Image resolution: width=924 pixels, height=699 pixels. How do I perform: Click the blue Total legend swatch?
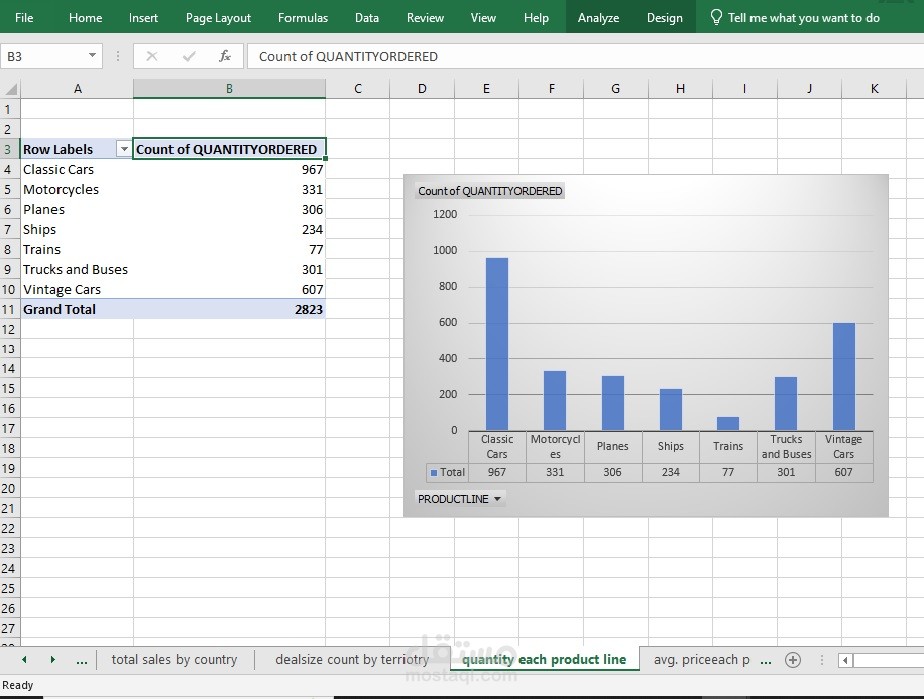click(434, 473)
